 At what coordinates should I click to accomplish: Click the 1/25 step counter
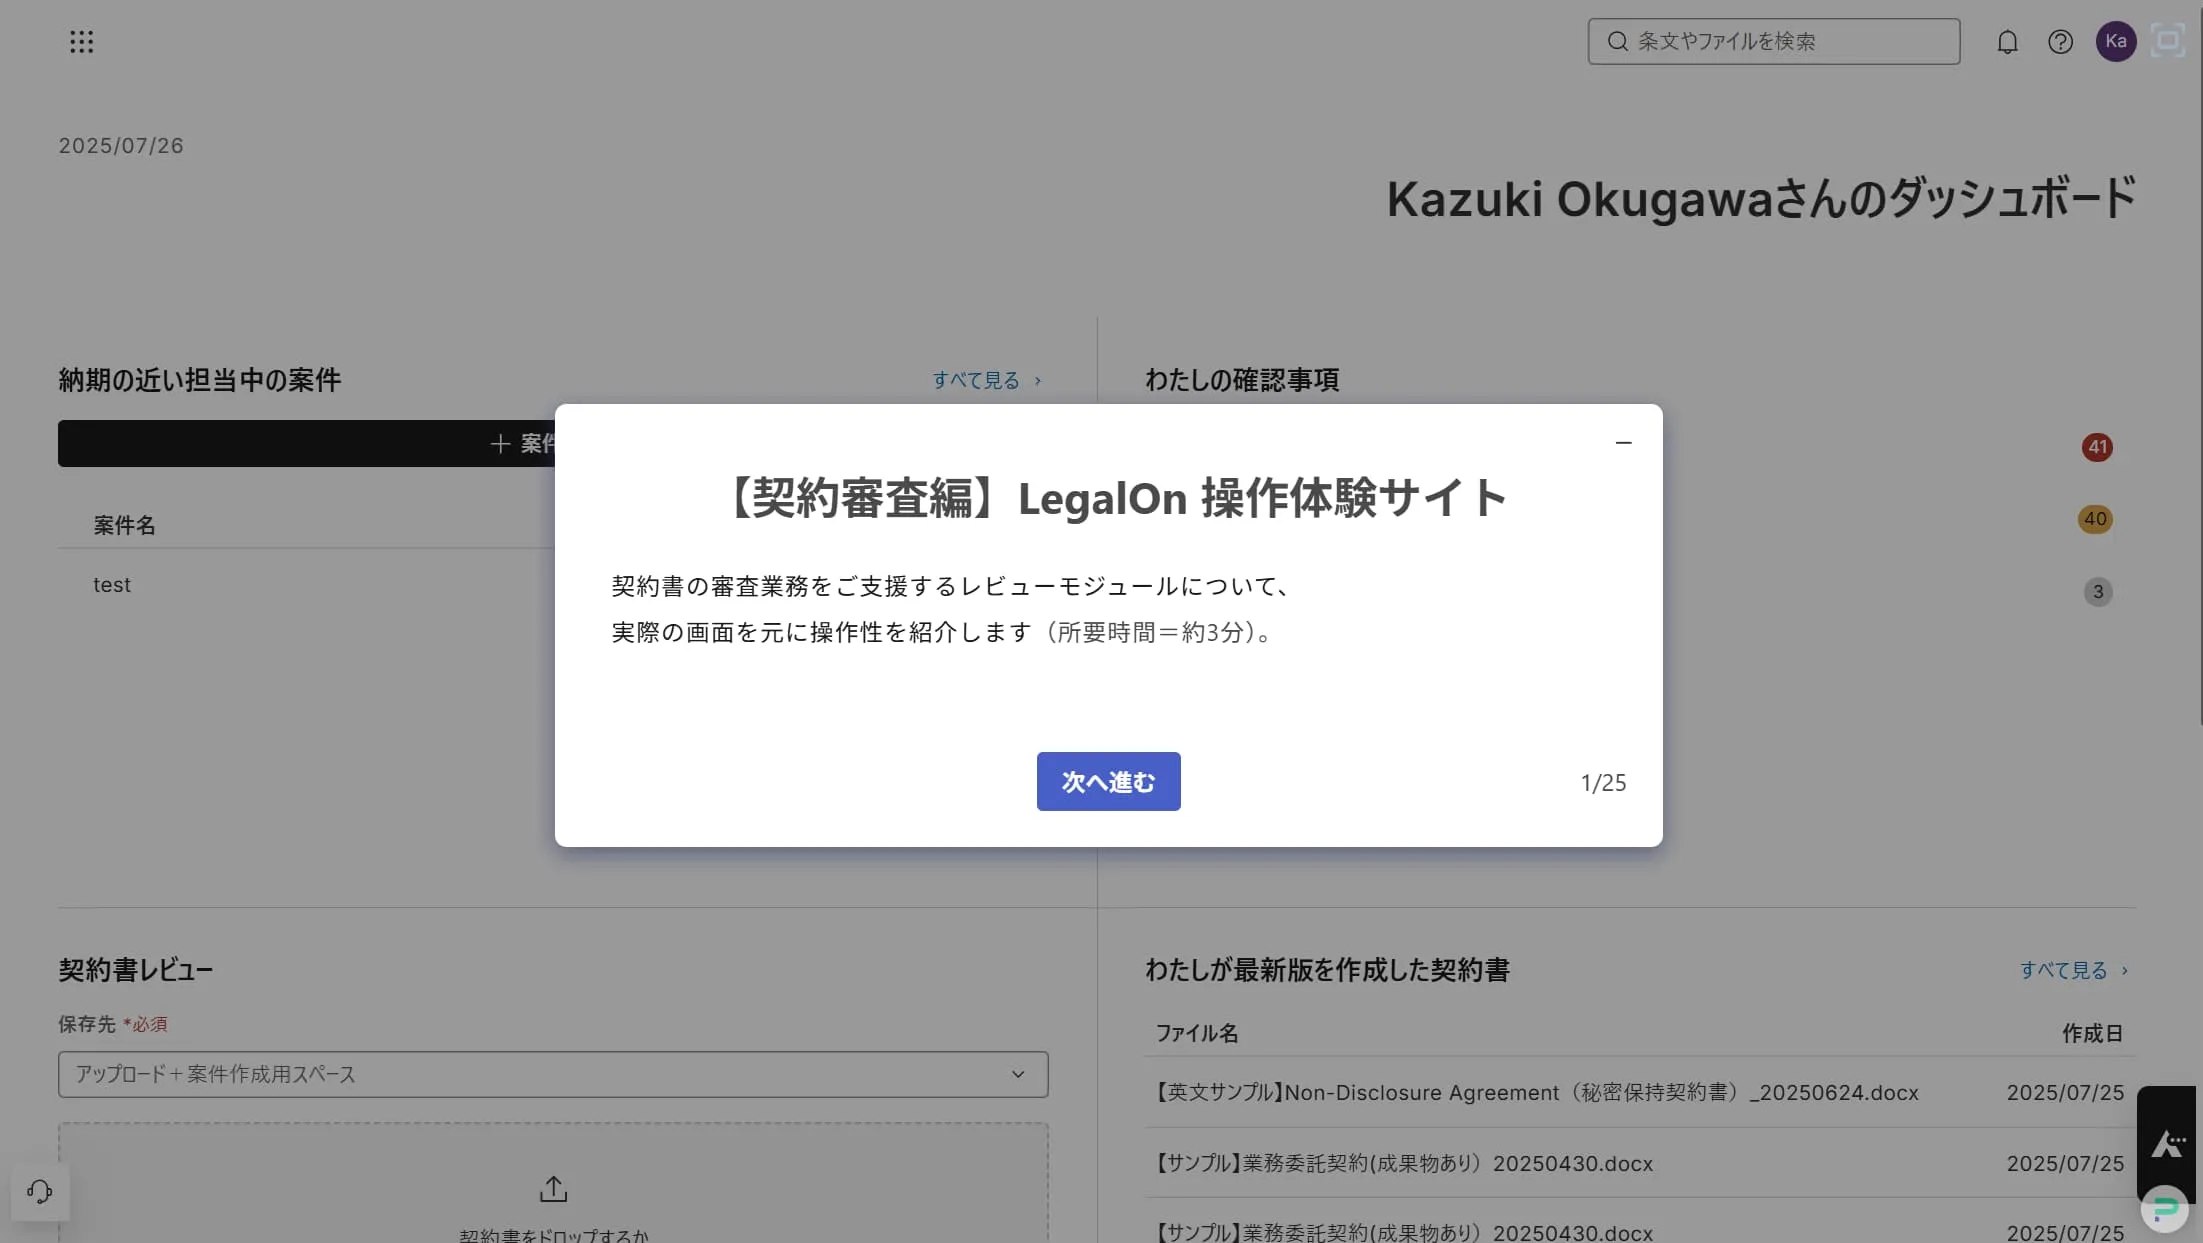coord(1603,783)
